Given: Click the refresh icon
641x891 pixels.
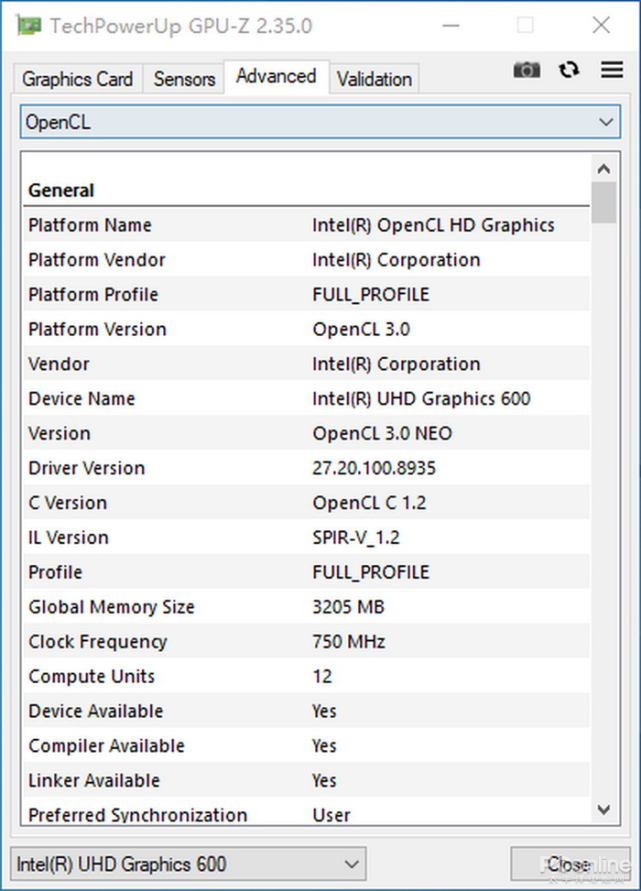Looking at the screenshot, I should pos(569,70).
